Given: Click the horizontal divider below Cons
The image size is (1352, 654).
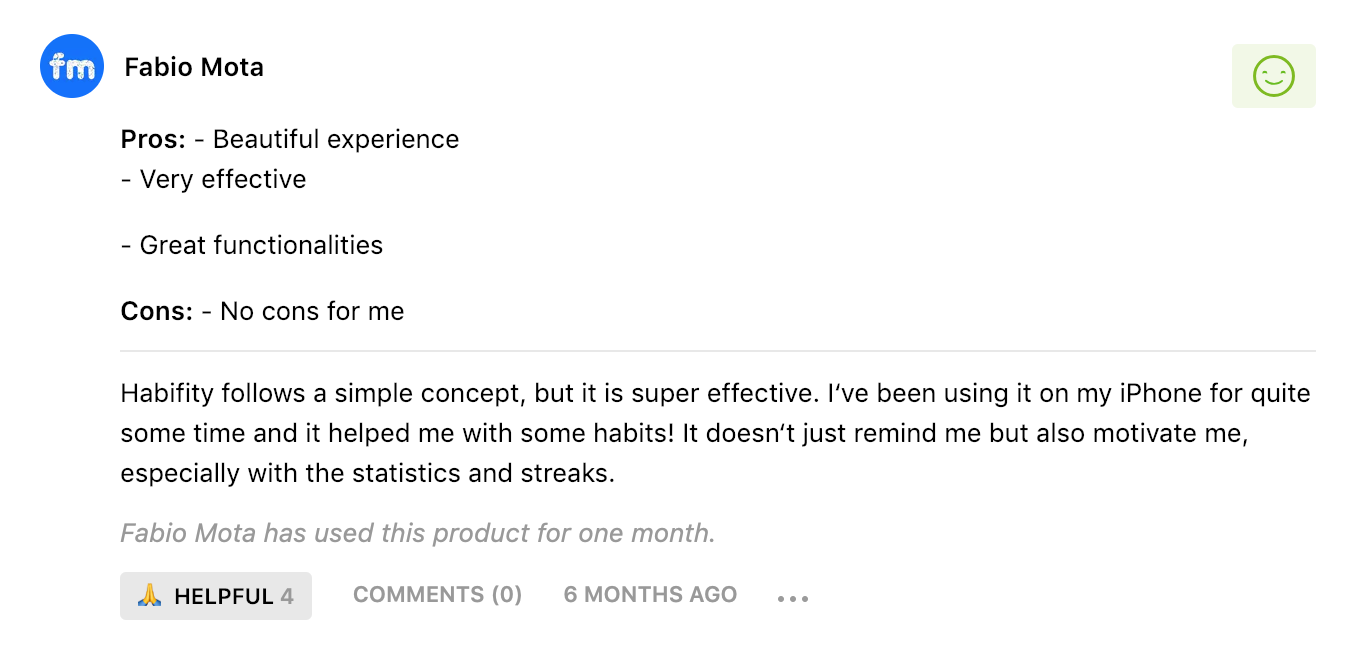Looking at the screenshot, I should pyautogui.click(x=717, y=351).
